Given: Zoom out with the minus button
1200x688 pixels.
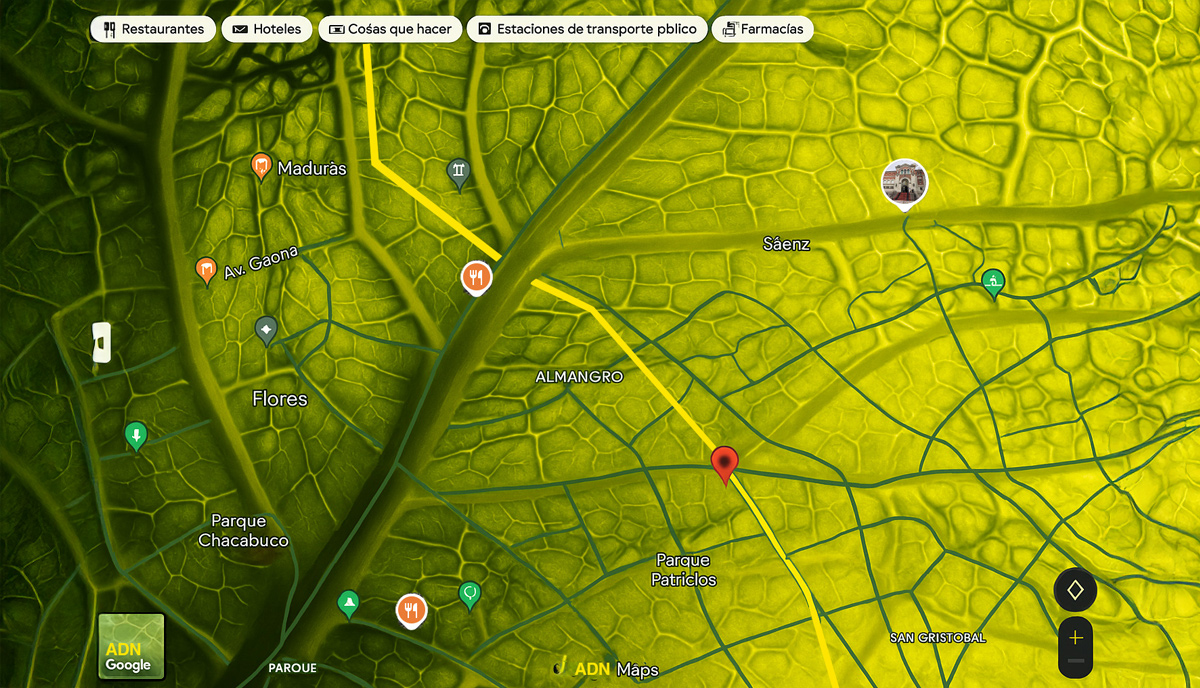Looking at the screenshot, I should (x=1076, y=661).
